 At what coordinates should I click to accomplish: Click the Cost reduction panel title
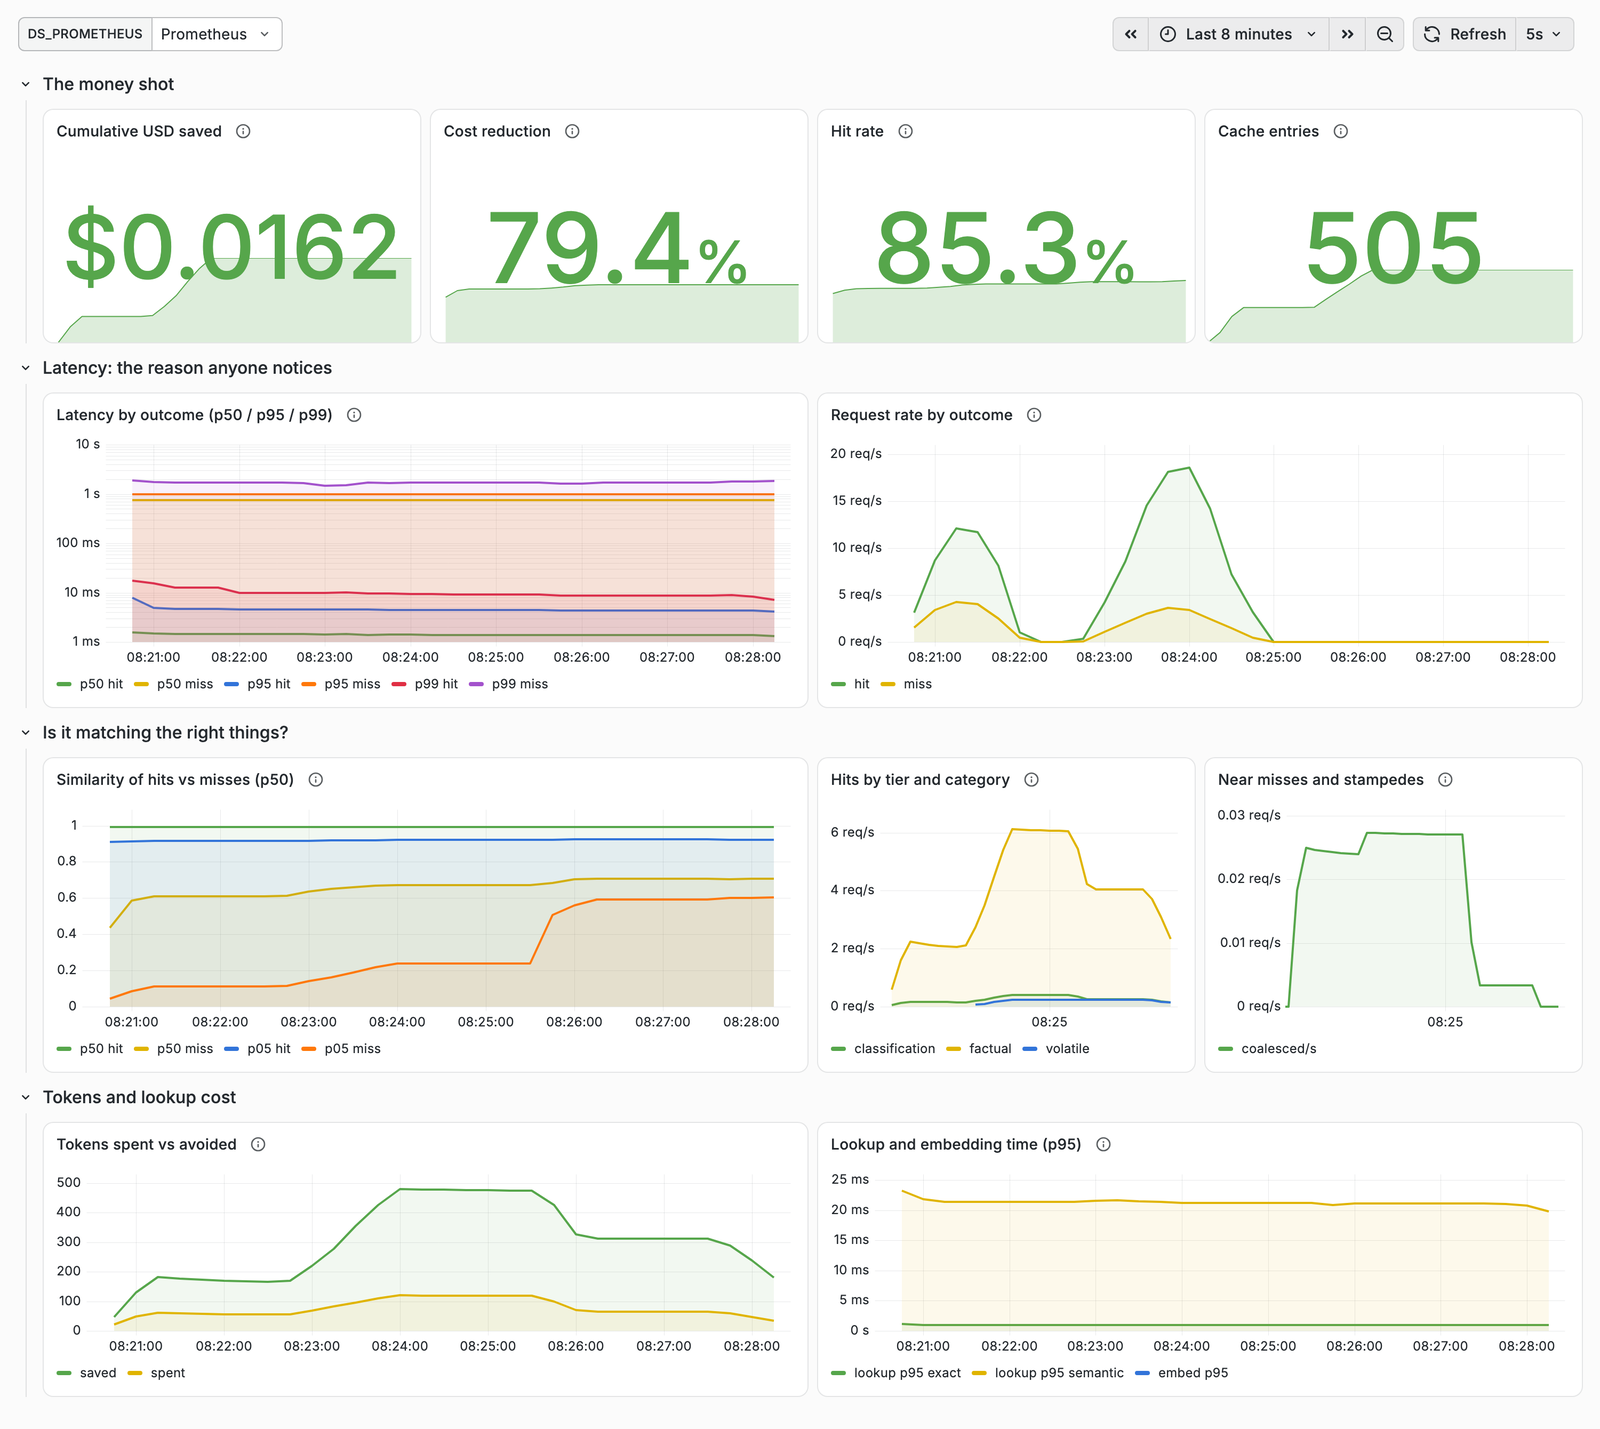click(497, 131)
